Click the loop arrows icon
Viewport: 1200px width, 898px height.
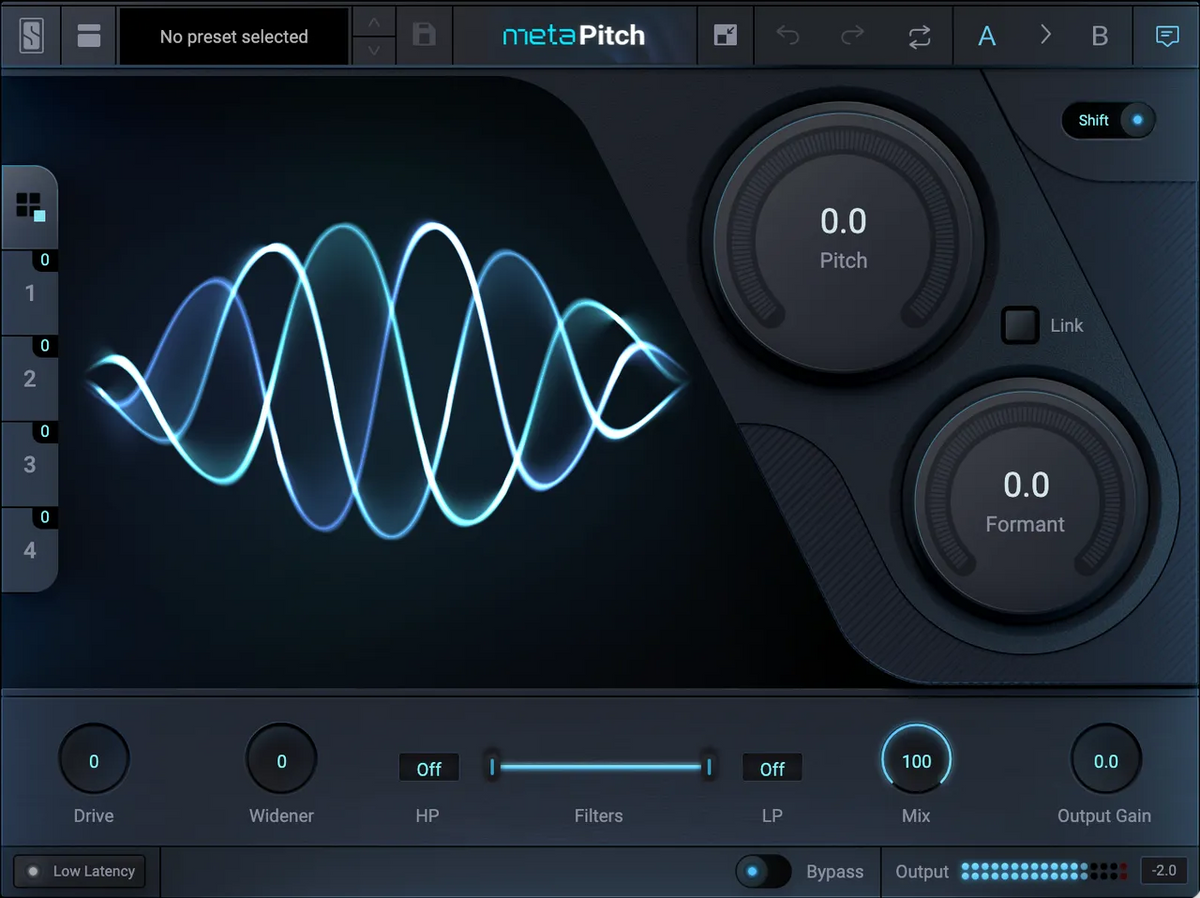pyautogui.click(x=919, y=37)
